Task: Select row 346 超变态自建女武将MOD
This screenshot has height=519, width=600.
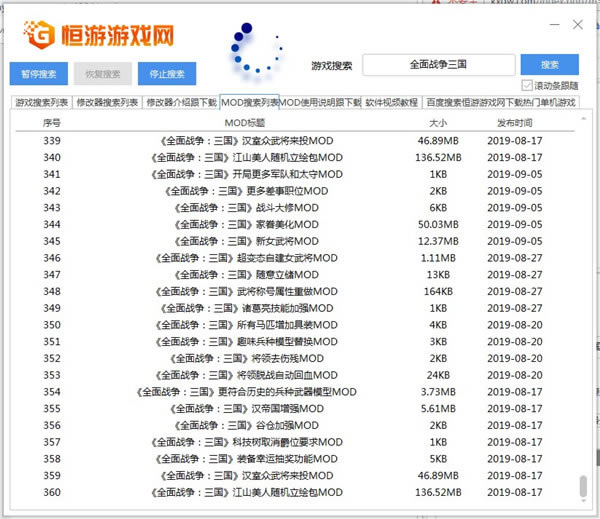Action: click(295, 258)
